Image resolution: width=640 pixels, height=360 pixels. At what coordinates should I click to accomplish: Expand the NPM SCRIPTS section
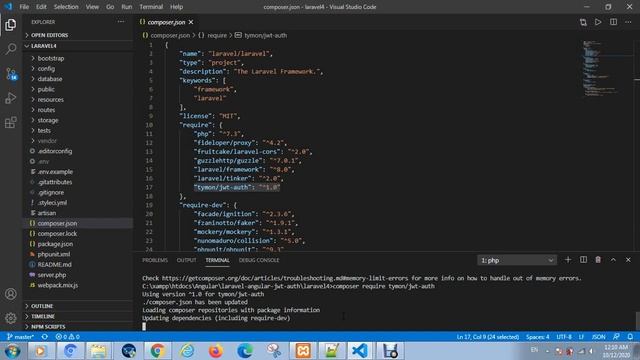(x=78, y=327)
